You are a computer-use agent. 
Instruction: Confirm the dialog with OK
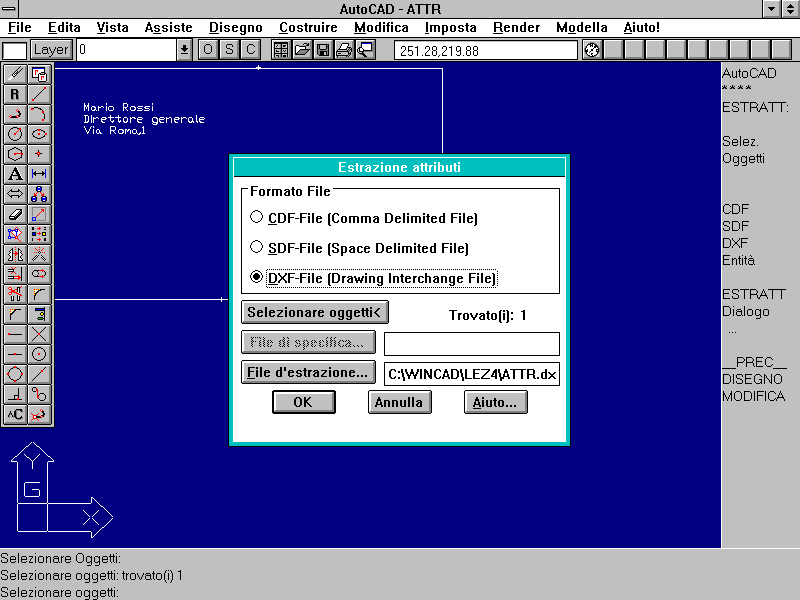(304, 402)
